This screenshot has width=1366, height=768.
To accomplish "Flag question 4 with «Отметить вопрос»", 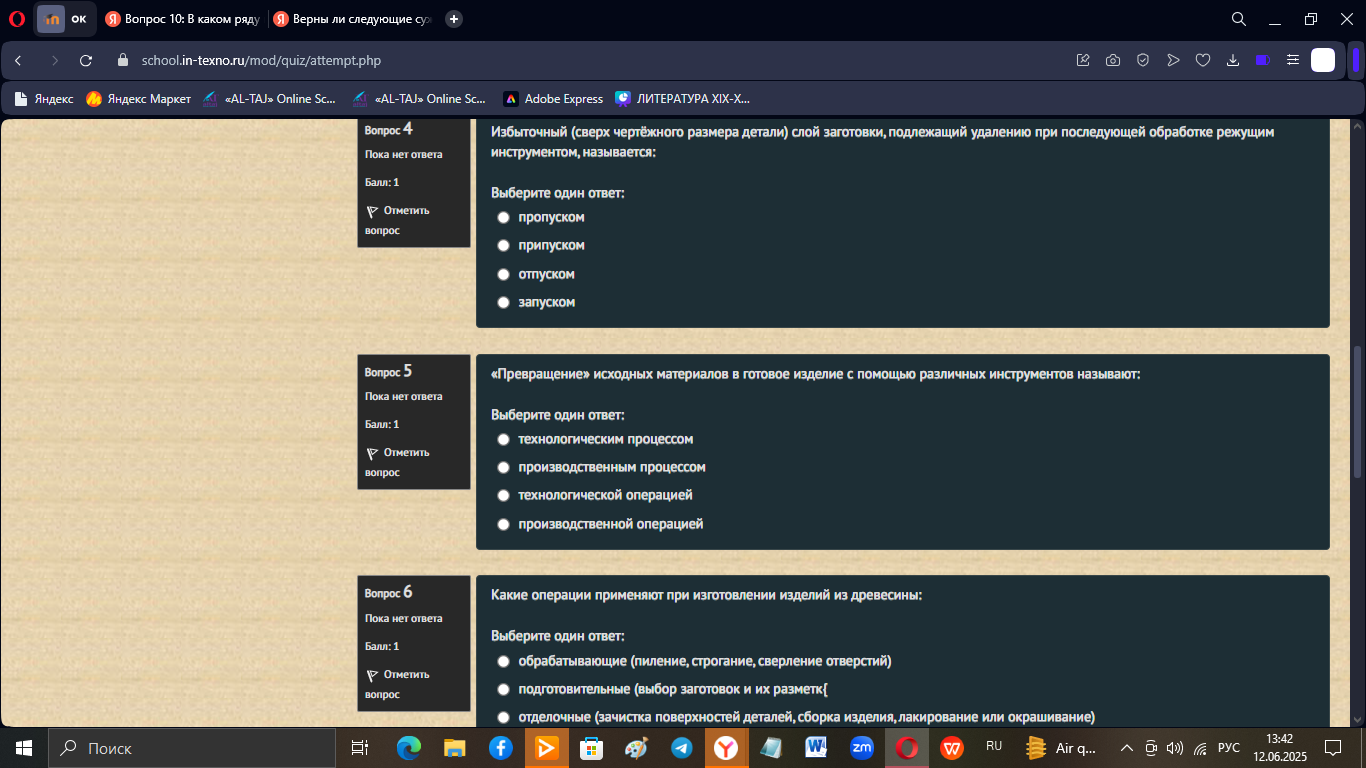I will click(x=397, y=220).
